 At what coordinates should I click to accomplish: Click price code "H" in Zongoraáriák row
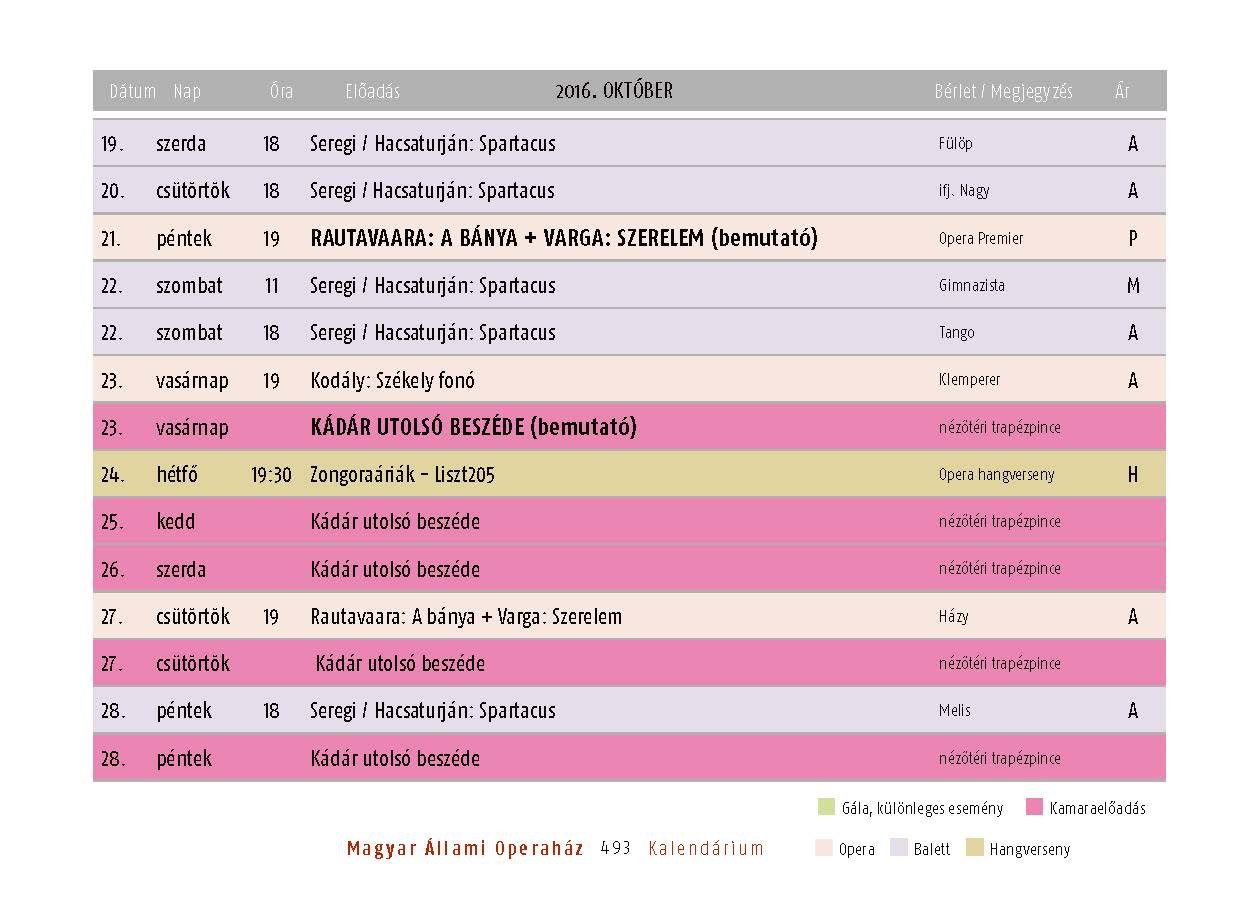1133,475
